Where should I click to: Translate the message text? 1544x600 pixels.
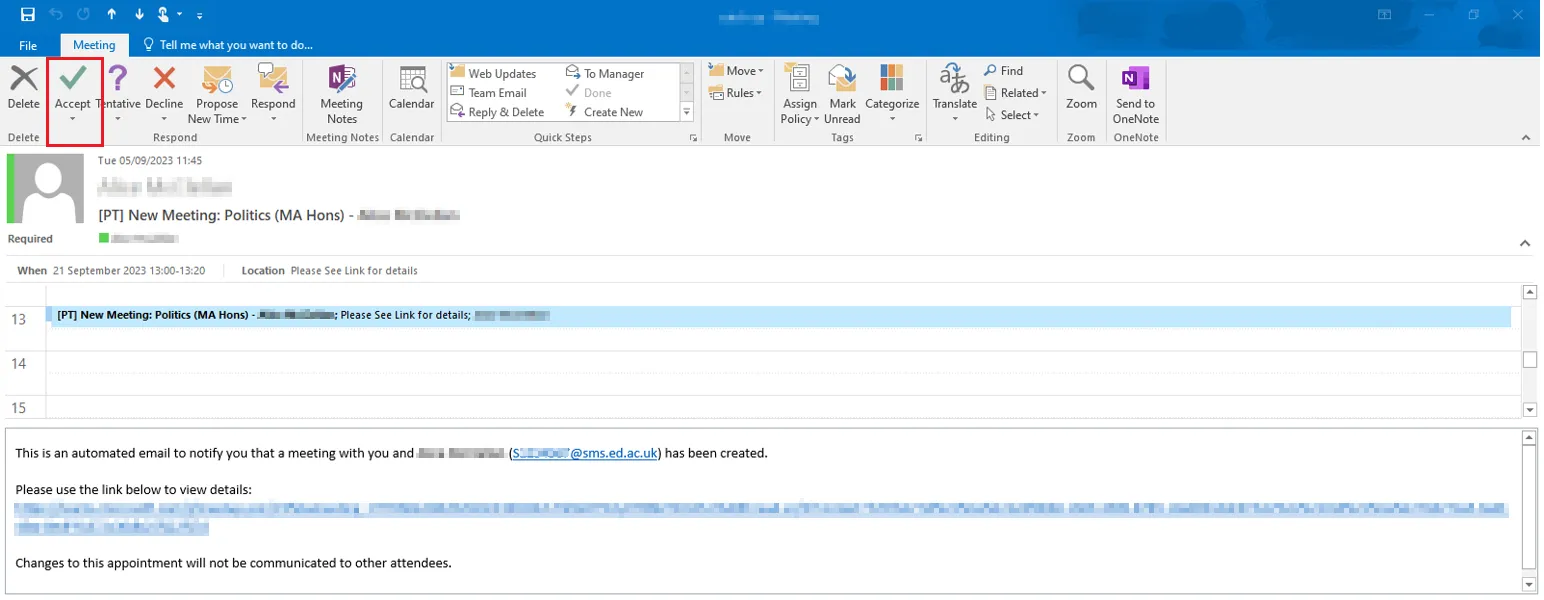pyautogui.click(x=954, y=92)
